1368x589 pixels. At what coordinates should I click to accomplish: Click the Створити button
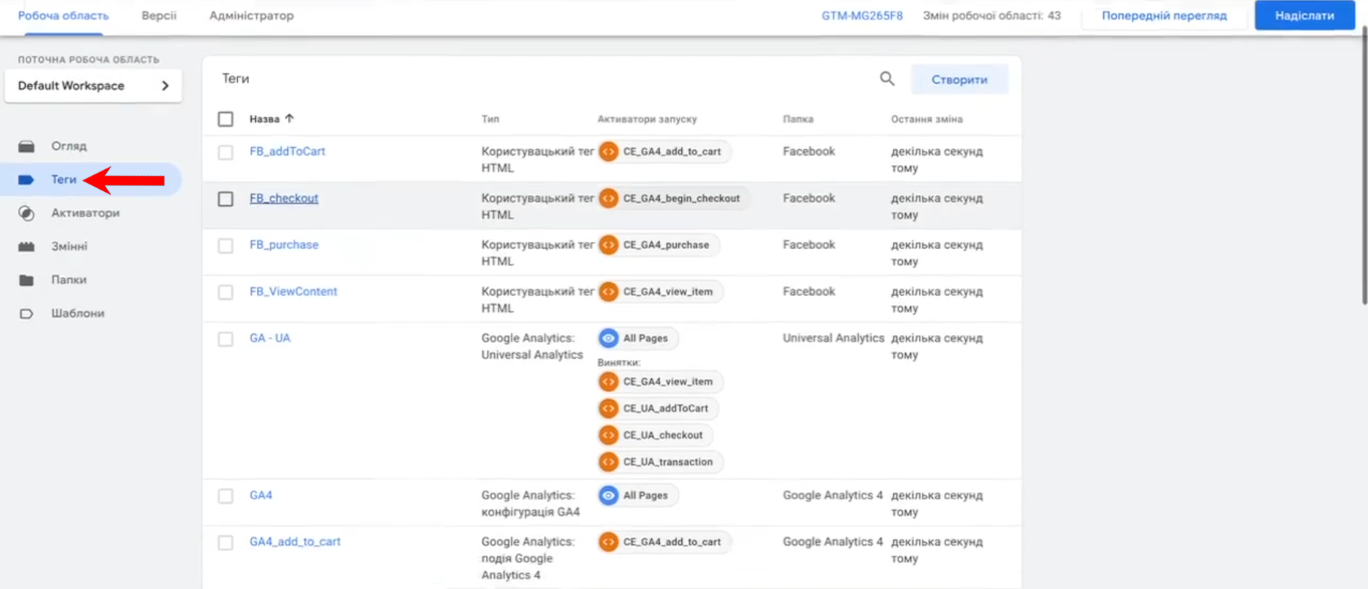tap(959, 80)
